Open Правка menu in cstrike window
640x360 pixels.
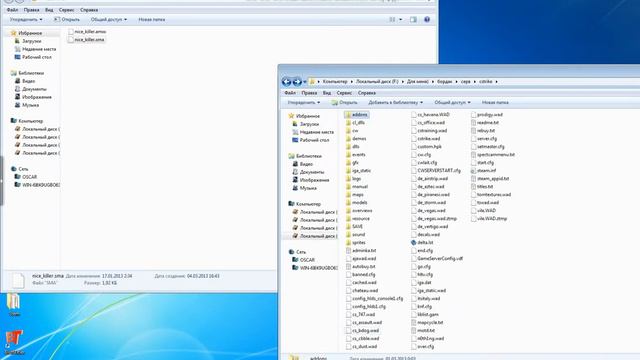pyautogui.click(x=309, y=93)
